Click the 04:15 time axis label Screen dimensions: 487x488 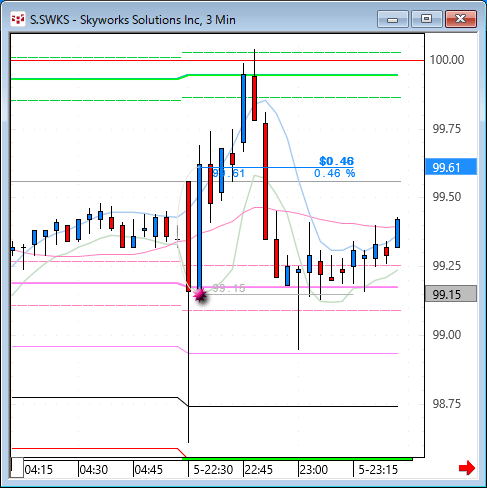click(39, 470)
